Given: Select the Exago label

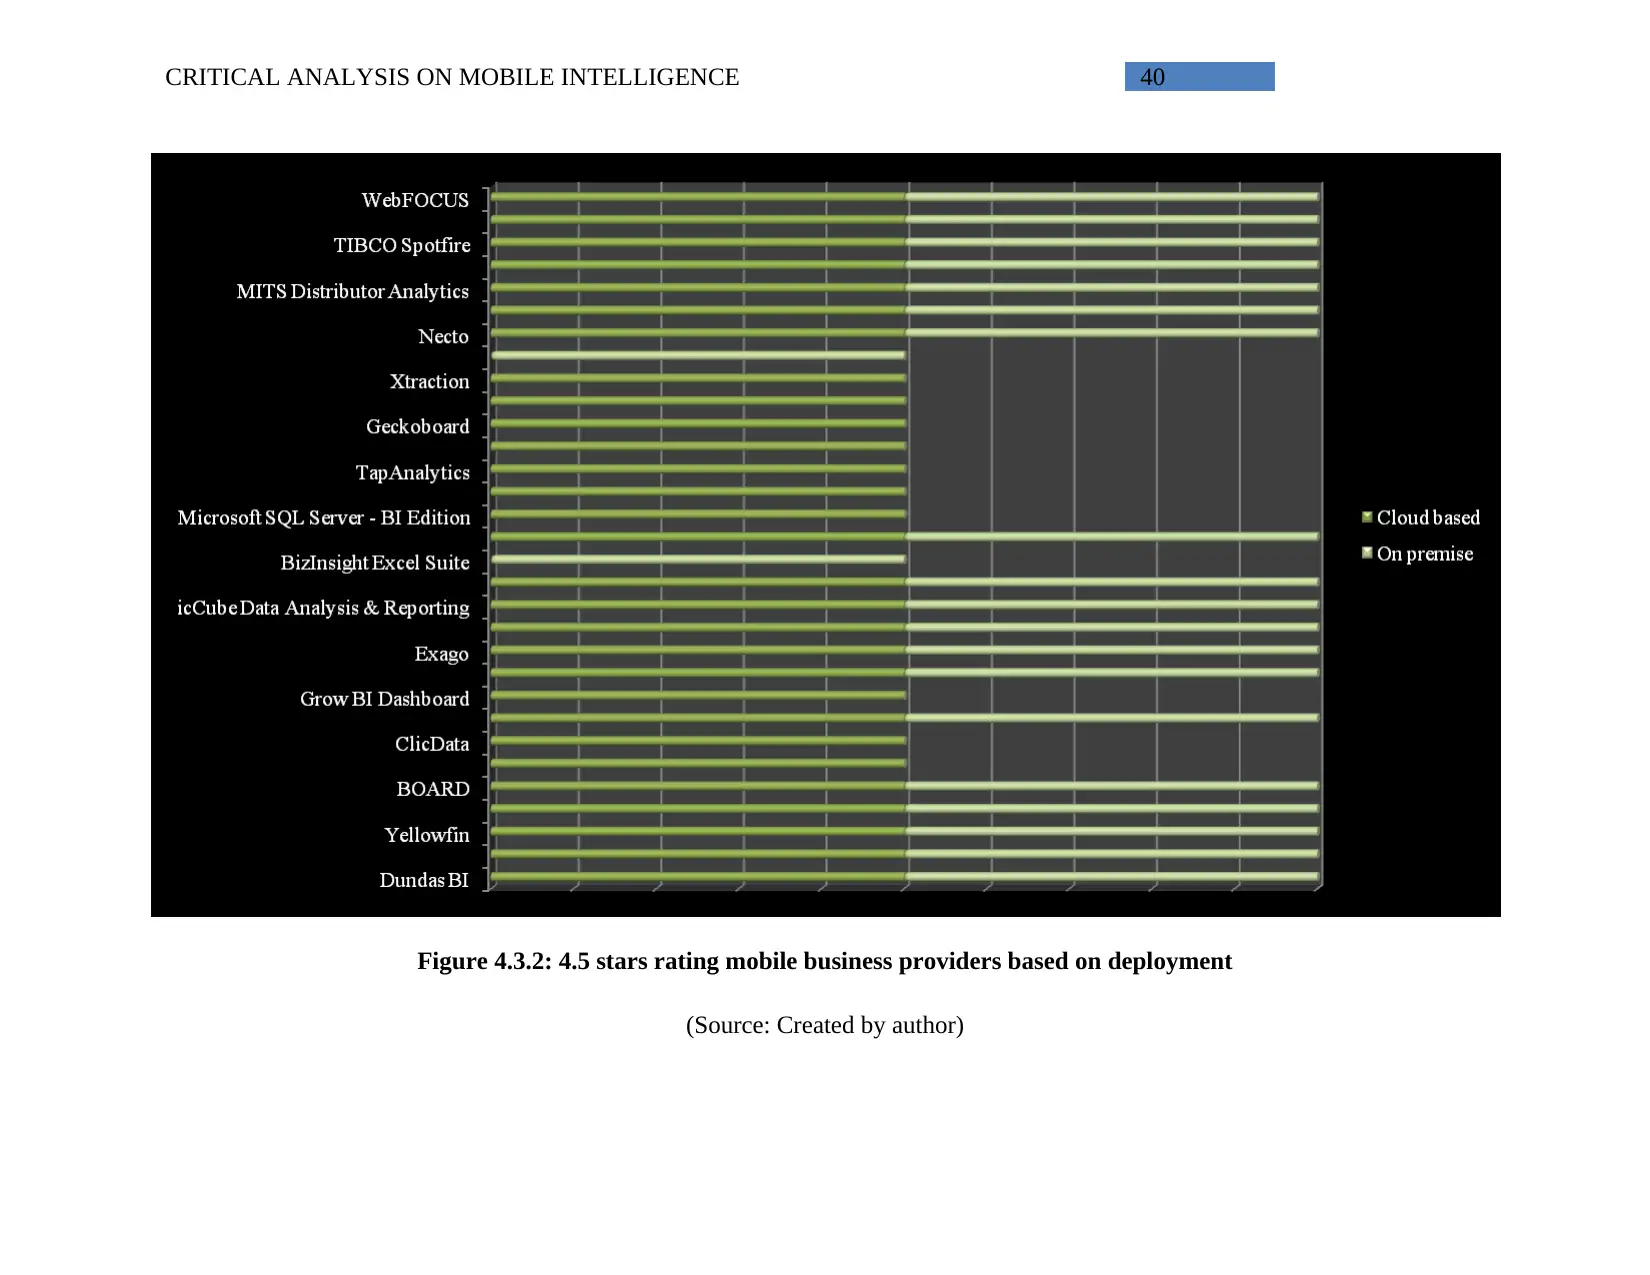Looking at the screenshot, I should [441, 653].
